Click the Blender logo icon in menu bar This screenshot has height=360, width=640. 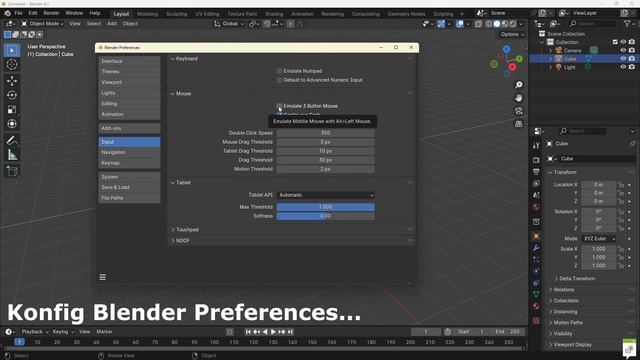click(x=7, y=13)
